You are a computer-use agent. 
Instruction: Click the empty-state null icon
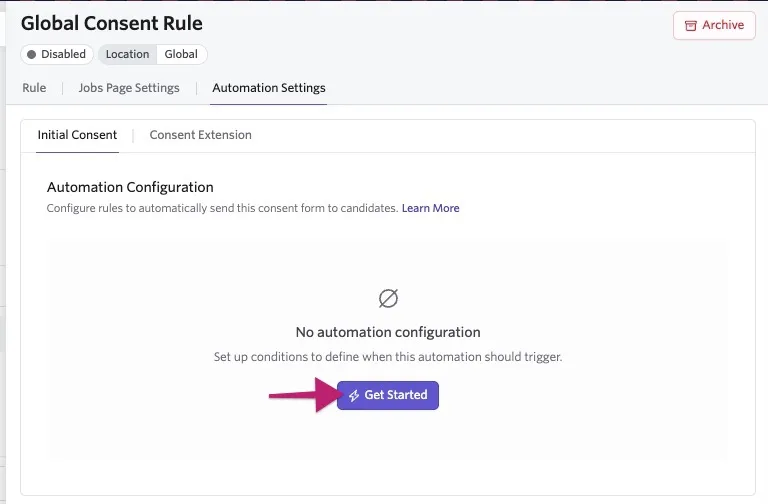click(388, 298)
